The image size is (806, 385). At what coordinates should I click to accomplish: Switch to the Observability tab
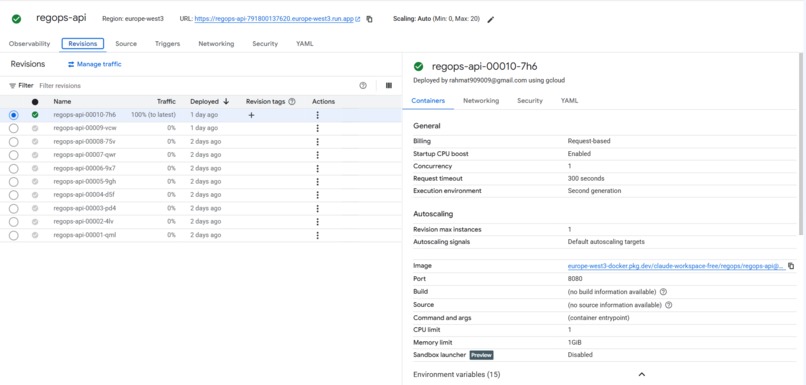click(x=29, y=44)
